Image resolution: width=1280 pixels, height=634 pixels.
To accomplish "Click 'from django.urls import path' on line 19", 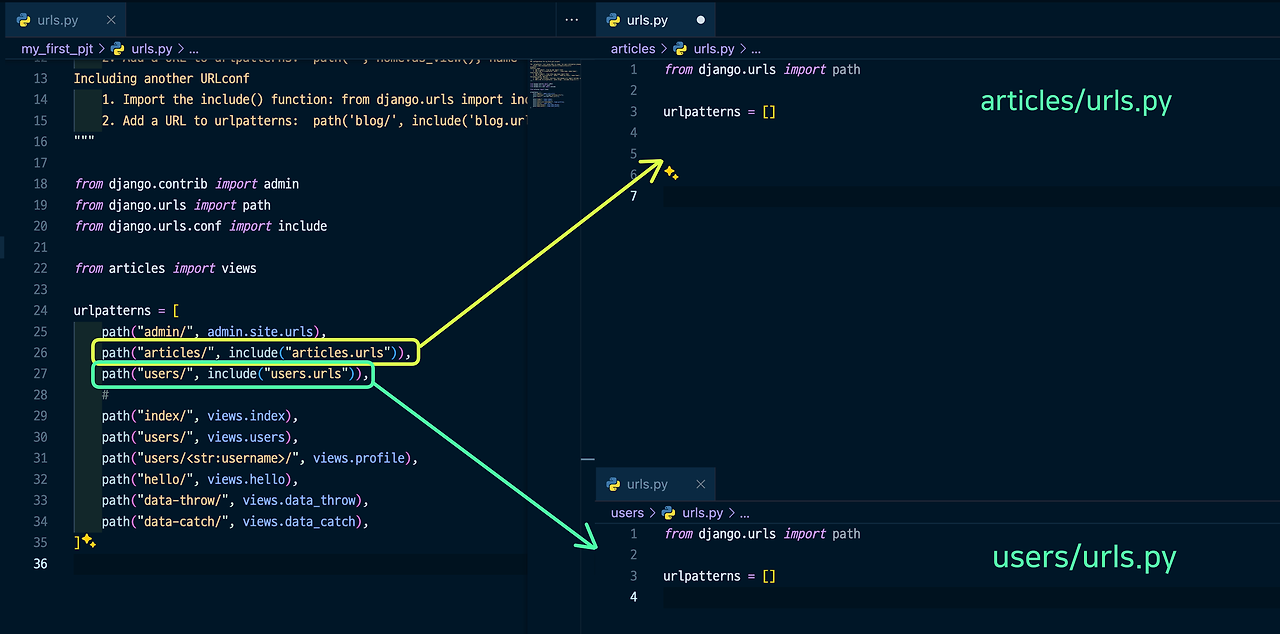I will pyautogui.click(x=172, y=205).
